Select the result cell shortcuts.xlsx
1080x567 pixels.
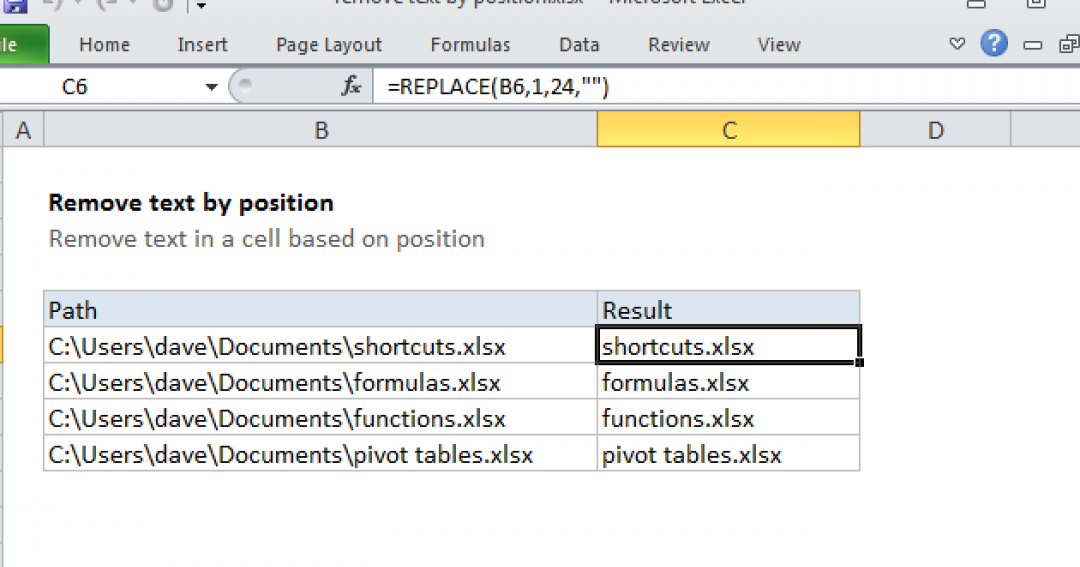click(729, 345)
